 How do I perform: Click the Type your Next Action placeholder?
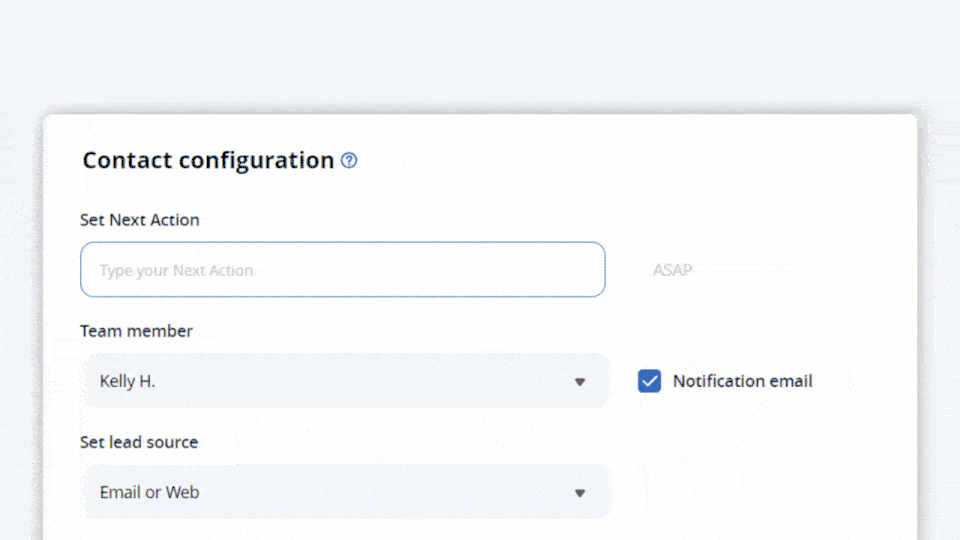pos(176,270)
